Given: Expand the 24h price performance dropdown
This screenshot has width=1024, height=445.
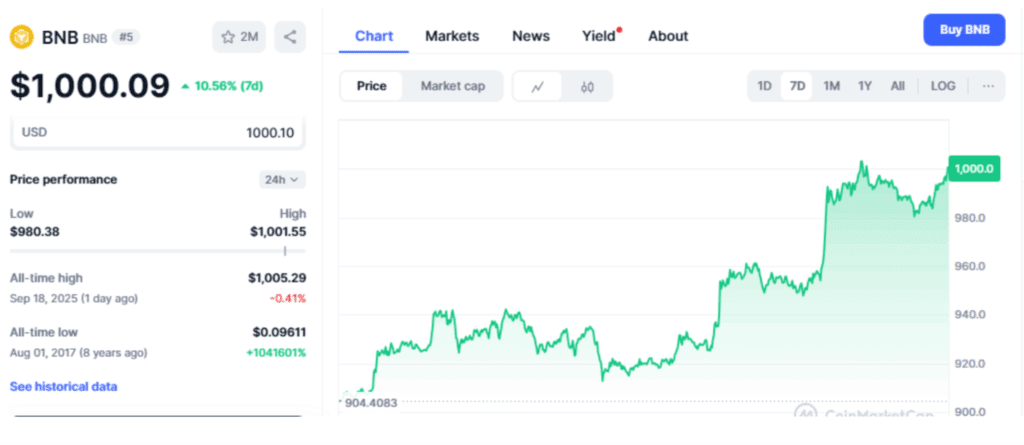Looking at the screenshot, I should click(x=283, y=180).
